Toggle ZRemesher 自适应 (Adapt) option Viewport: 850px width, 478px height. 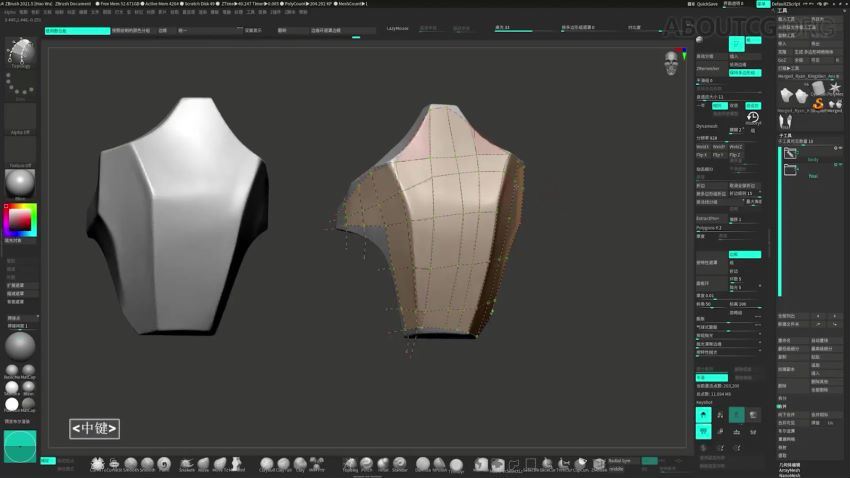(x=753, y=106)
